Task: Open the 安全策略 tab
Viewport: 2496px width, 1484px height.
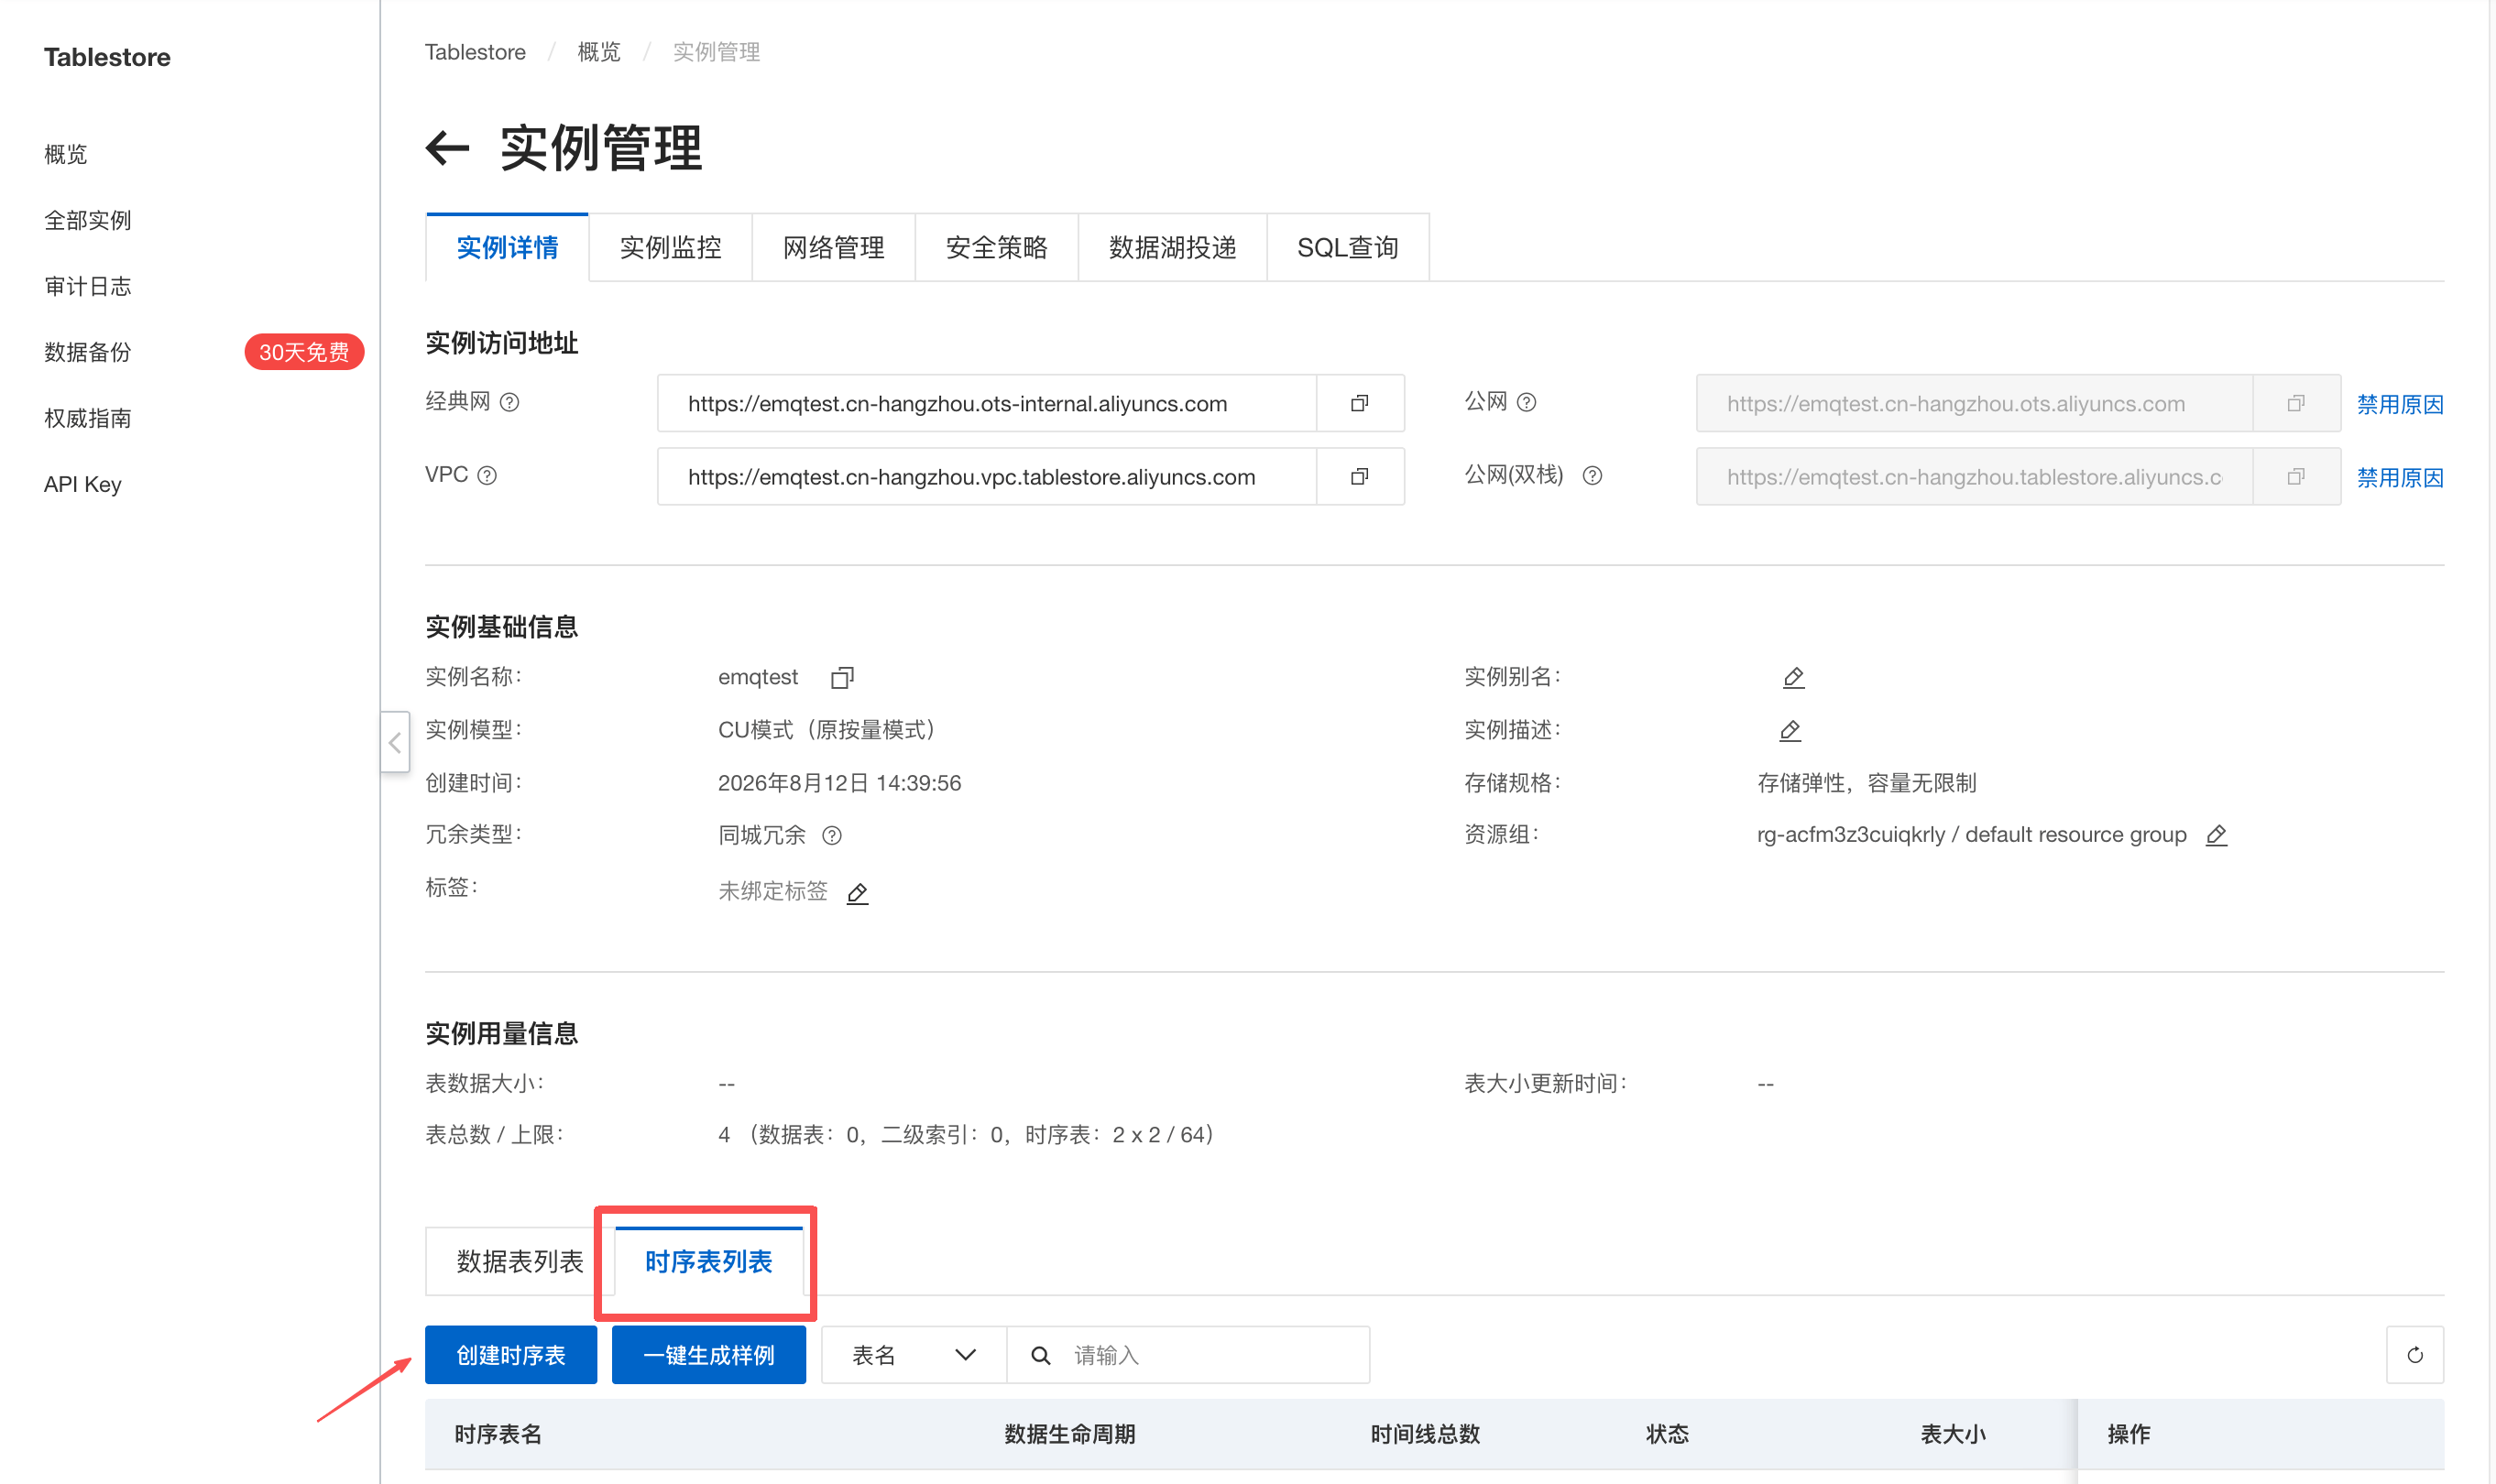Action: 996,247
